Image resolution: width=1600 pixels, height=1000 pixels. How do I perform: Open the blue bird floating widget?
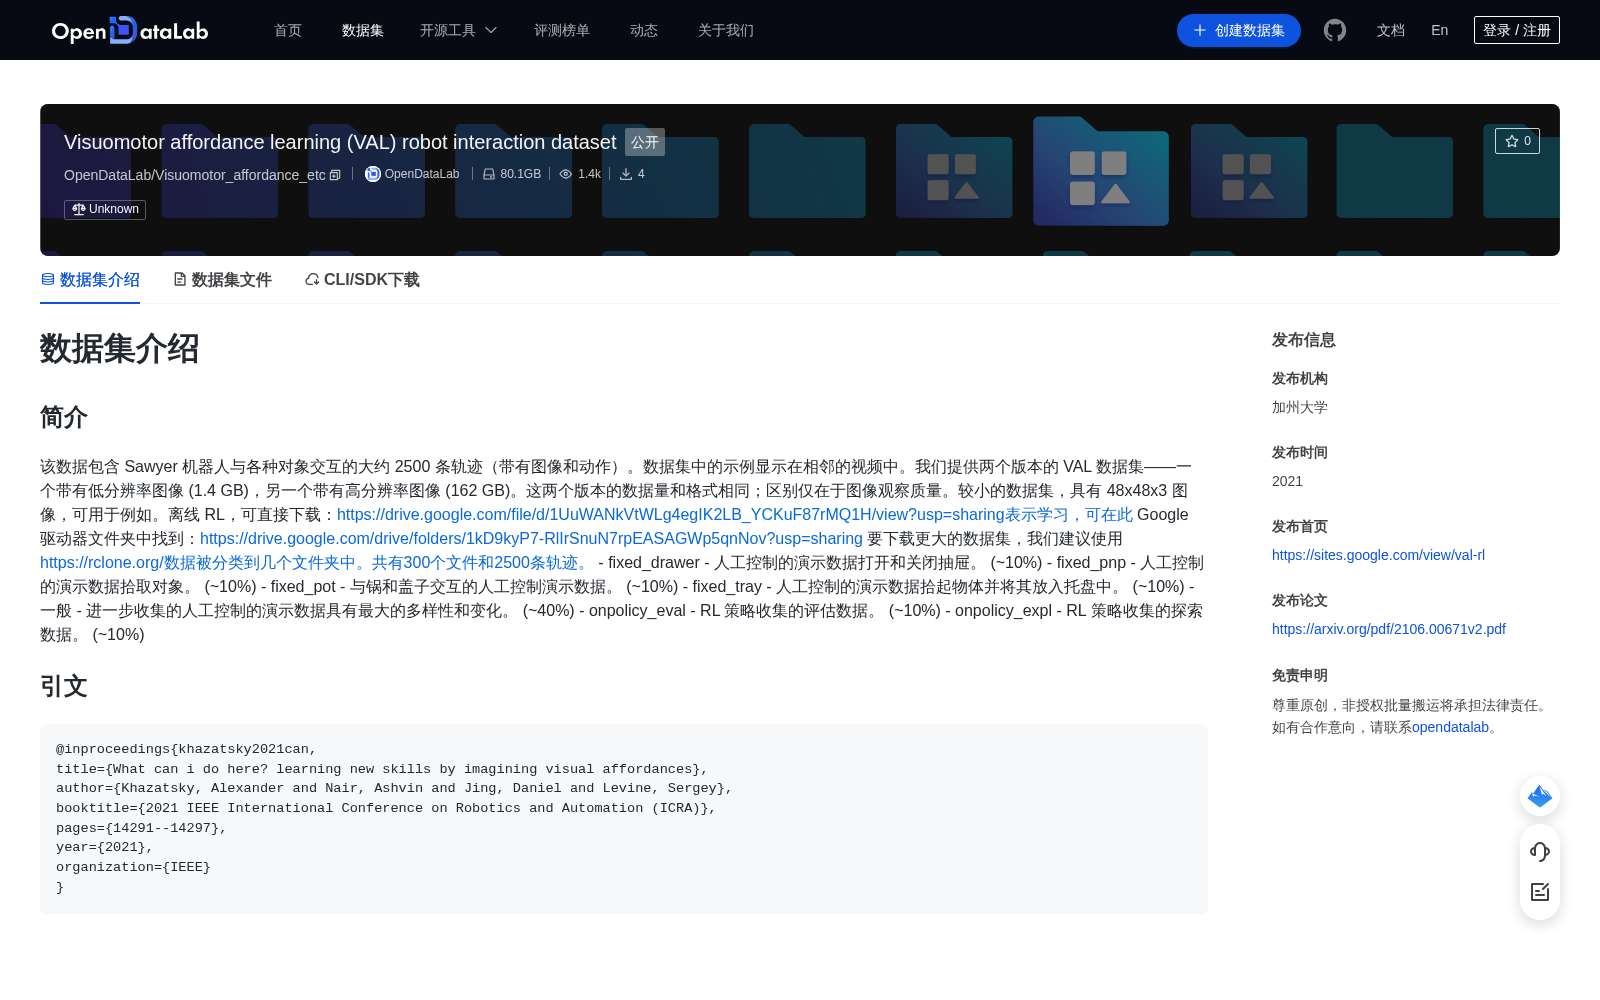point(1540,796)
